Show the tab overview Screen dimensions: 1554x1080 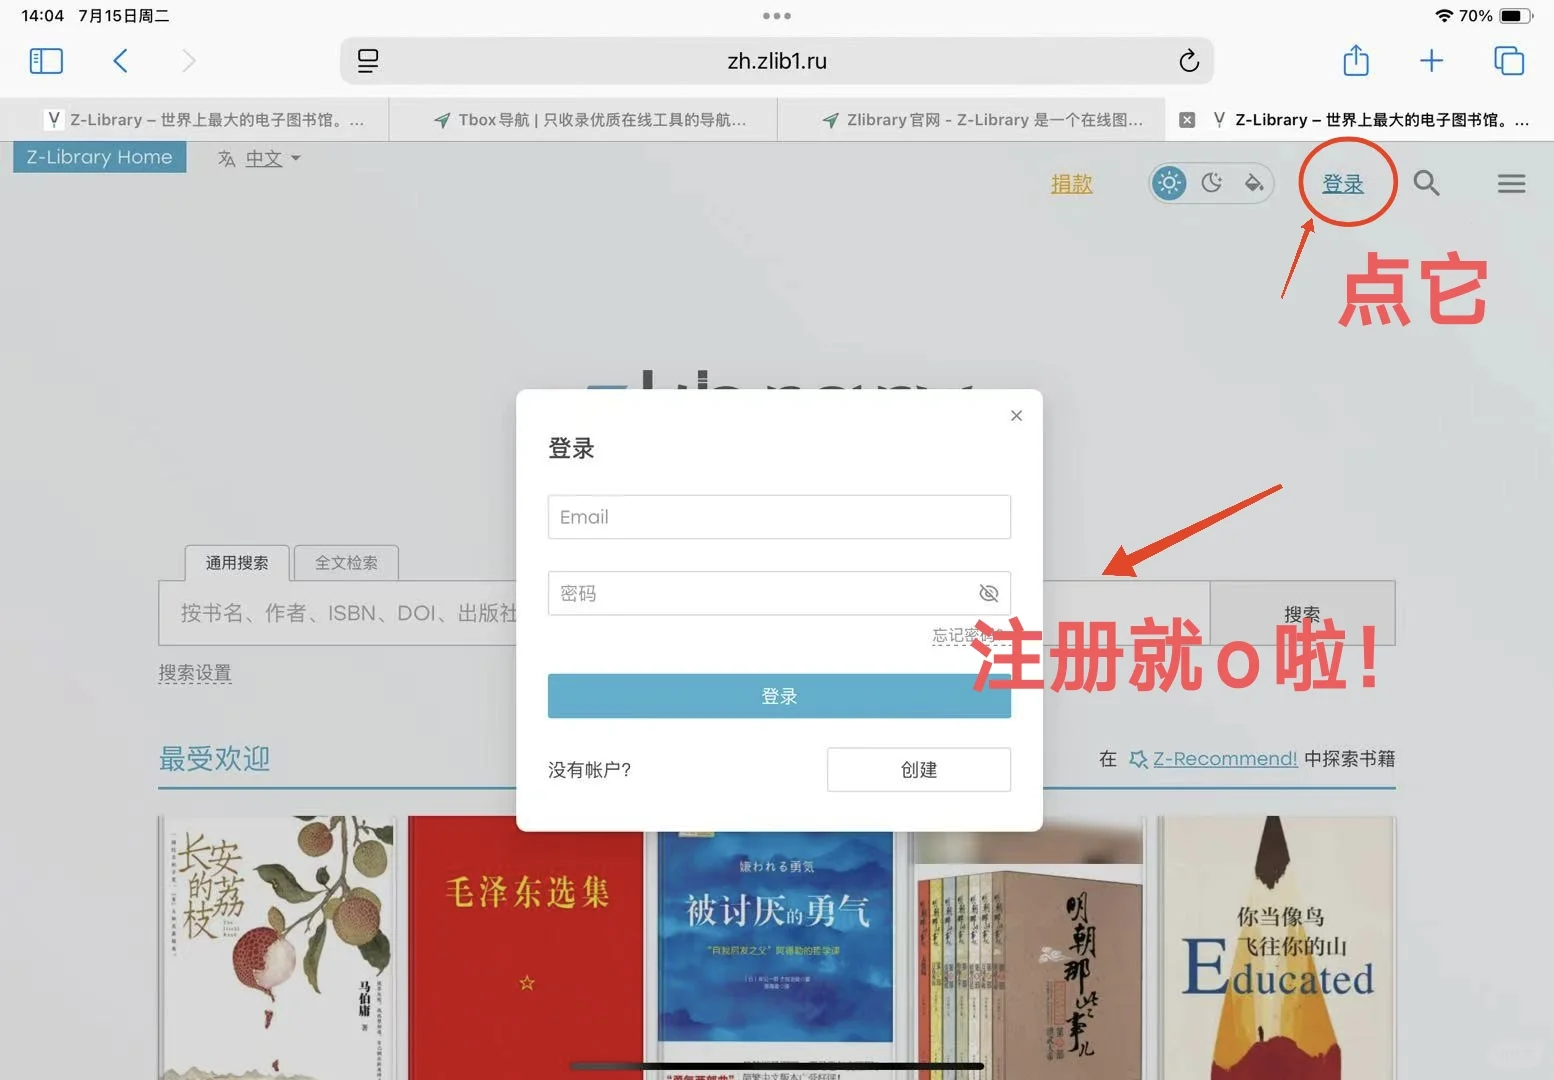point(1508,61)
